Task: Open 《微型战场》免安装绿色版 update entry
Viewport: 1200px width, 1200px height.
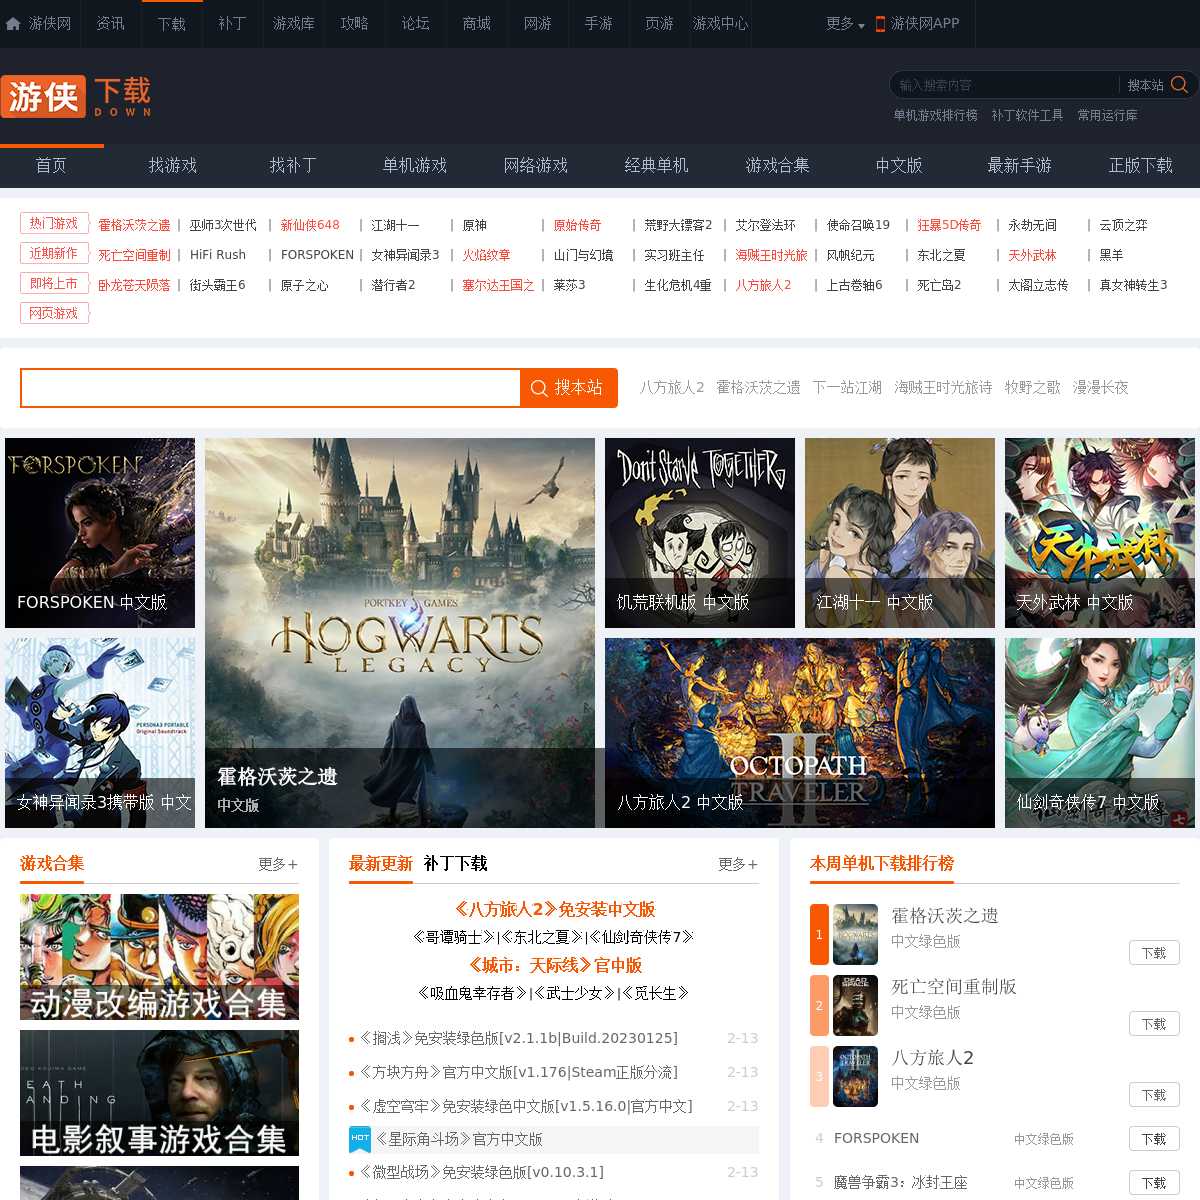Action: pos(481,1172)
